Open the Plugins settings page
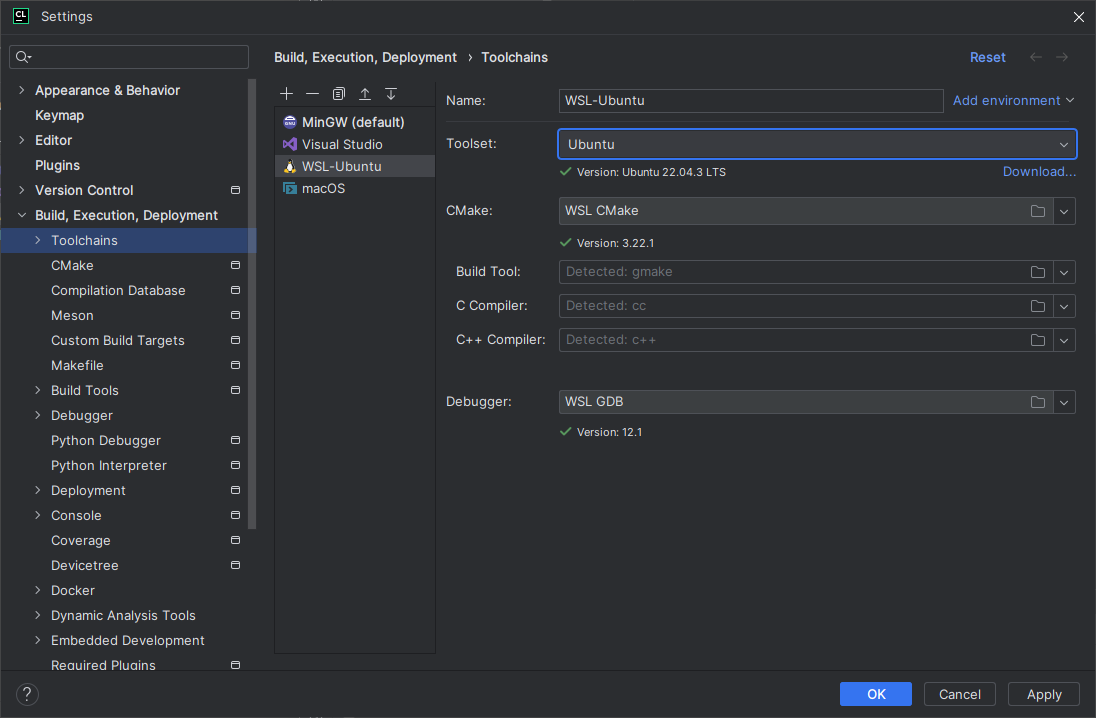The width and height of the screenshot is (1096, 718). pos(56,164)
